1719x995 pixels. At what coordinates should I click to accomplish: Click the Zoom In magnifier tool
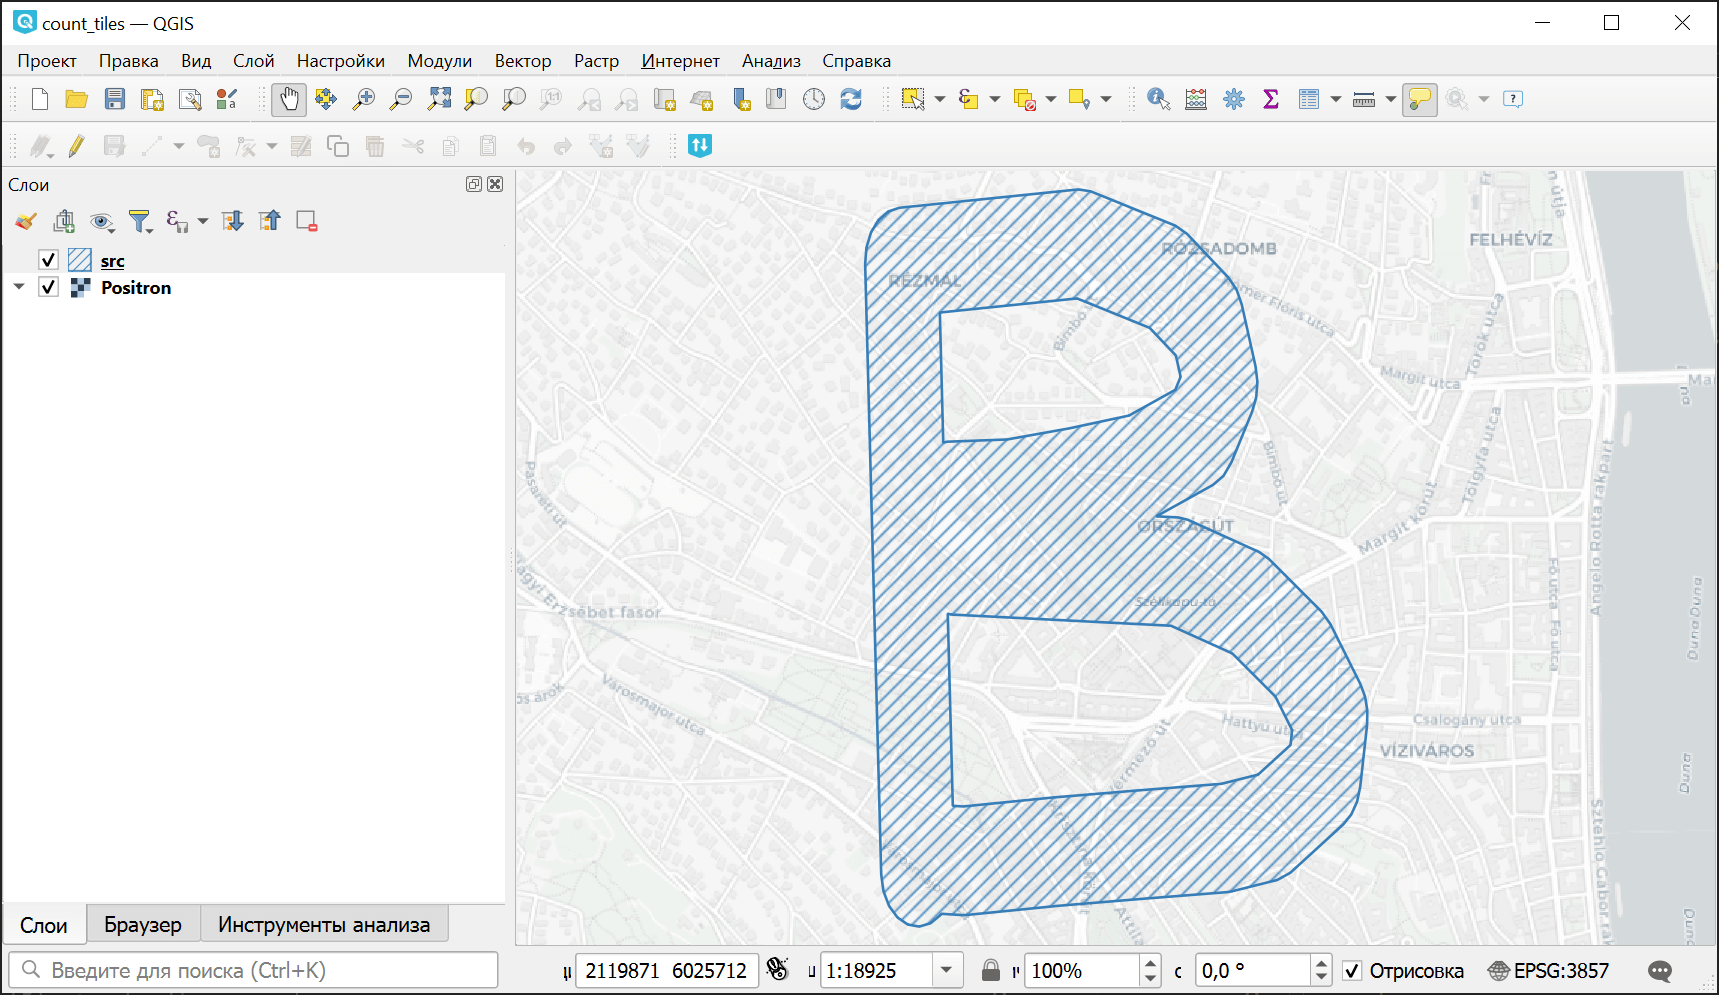point(364,99)
